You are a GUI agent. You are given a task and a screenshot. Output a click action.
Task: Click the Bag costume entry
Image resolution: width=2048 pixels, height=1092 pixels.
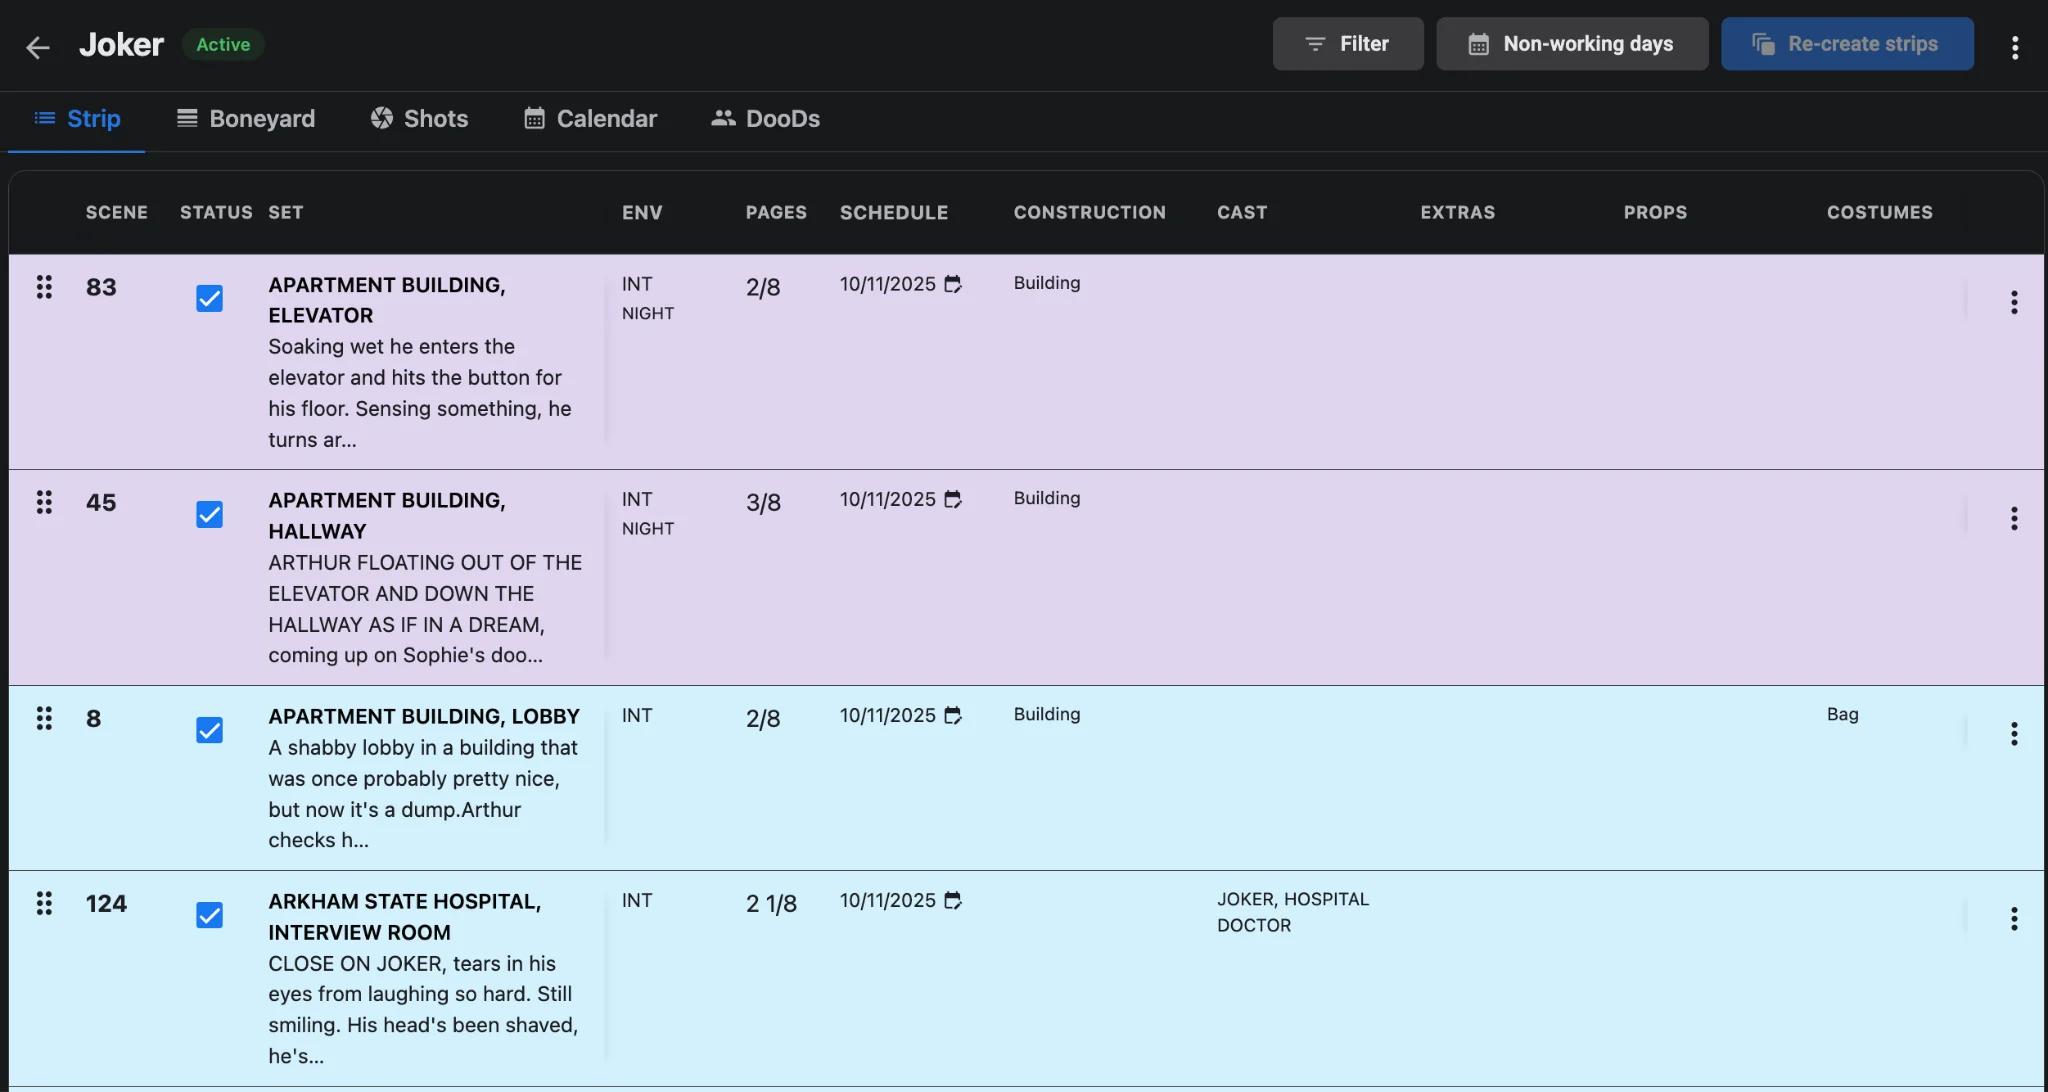point(1843,714)
